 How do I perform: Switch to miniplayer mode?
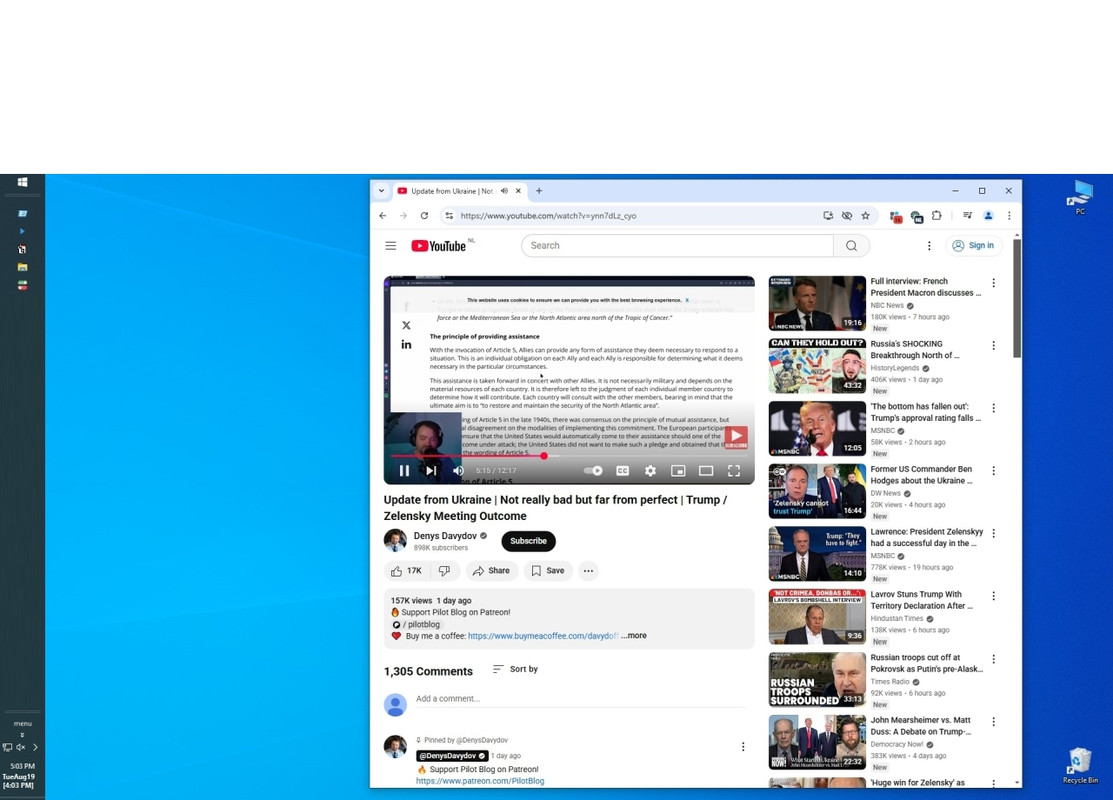(679, 471)
